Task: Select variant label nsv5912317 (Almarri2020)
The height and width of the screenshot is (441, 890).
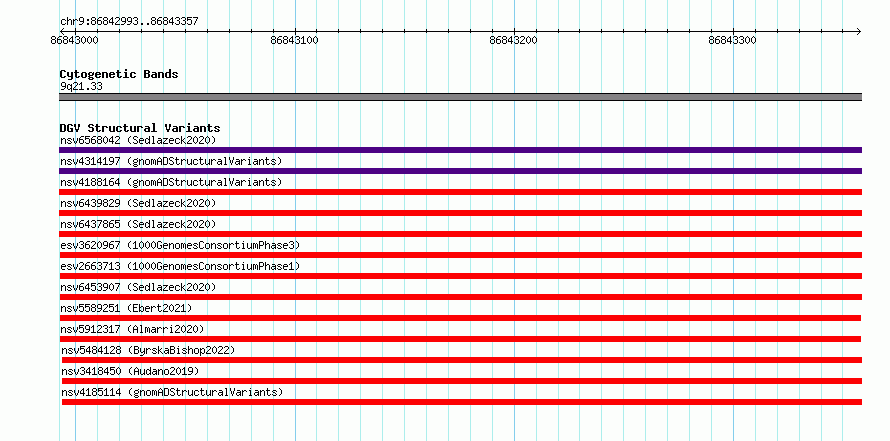Action: click(132, 329)
